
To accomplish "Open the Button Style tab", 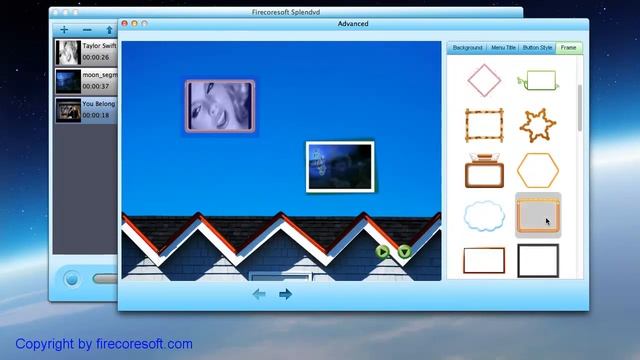I will click(537, 48).
